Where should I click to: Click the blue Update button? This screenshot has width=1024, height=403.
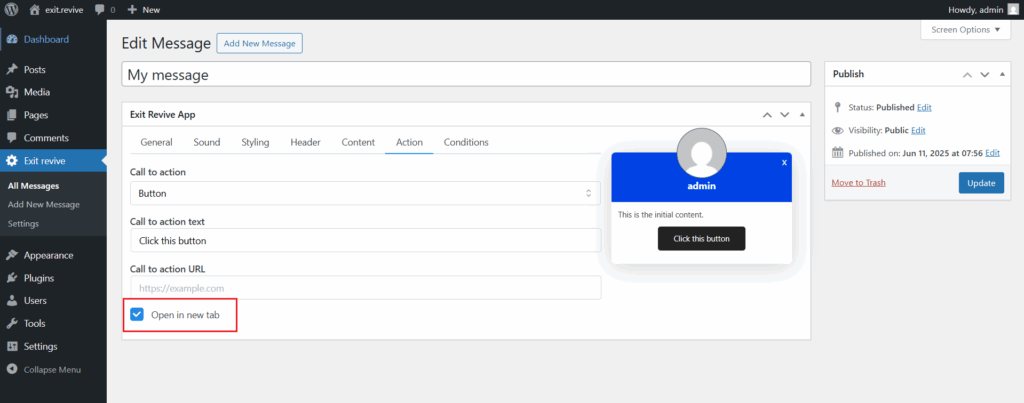(x=980, y=183)
